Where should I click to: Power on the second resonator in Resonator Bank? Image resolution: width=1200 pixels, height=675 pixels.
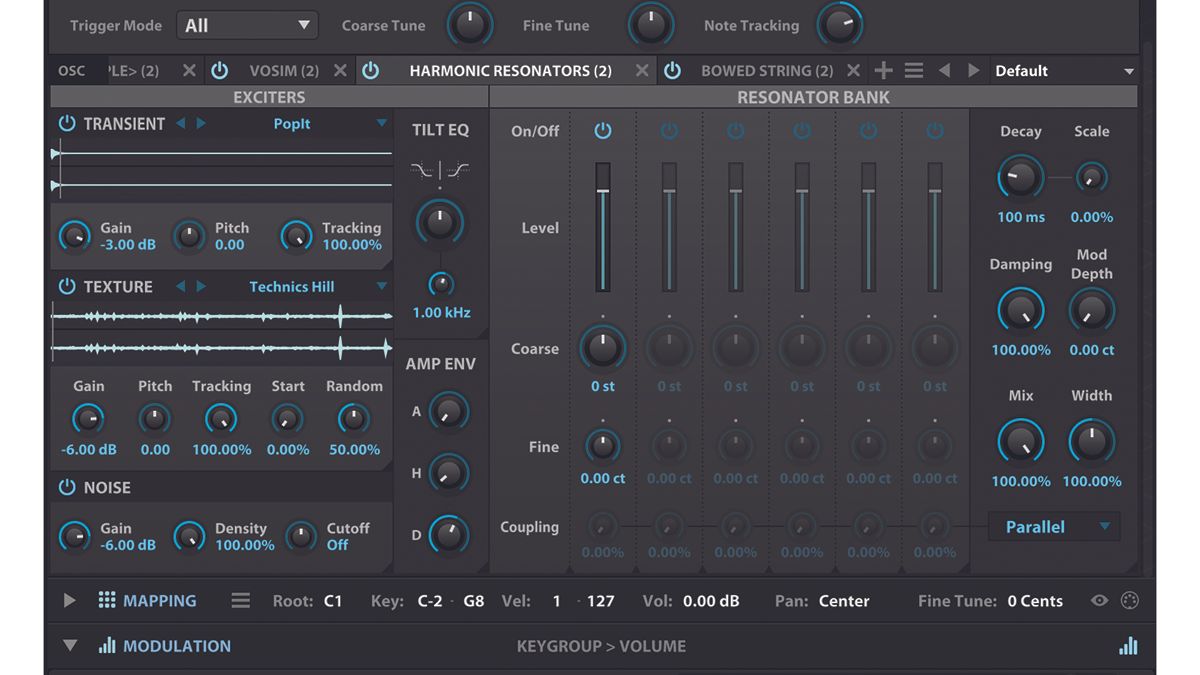coord(669,130)
